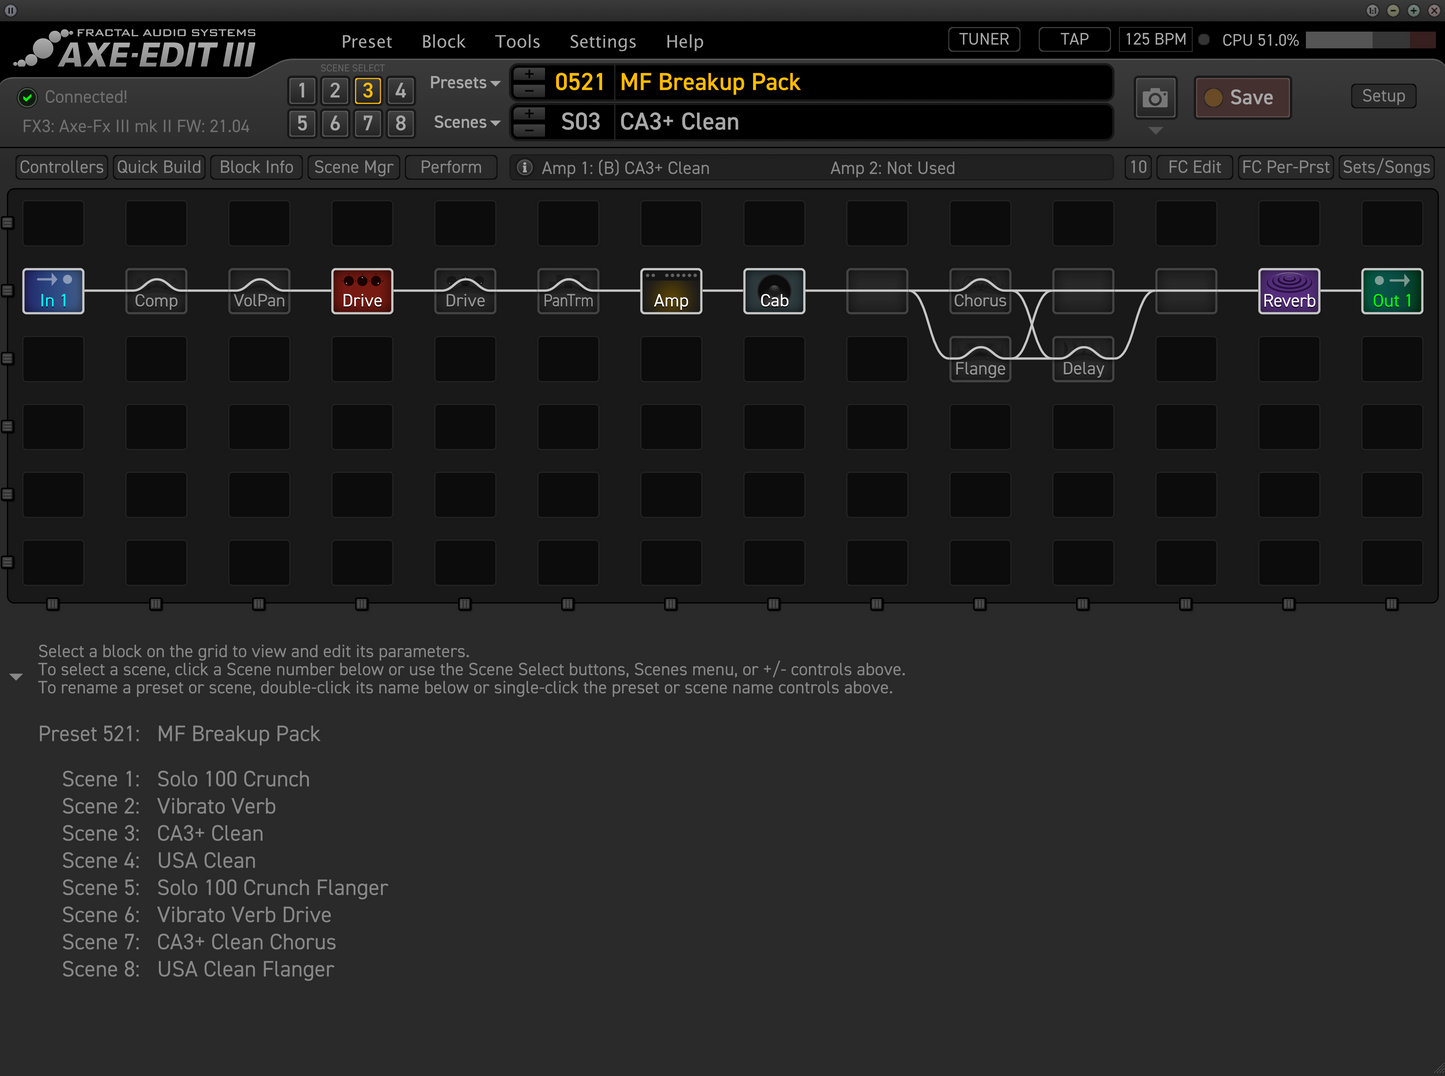Switch to scene 1 in Scene Select
This screenshot has height=1076, width=1445.
tap(302, 91)
